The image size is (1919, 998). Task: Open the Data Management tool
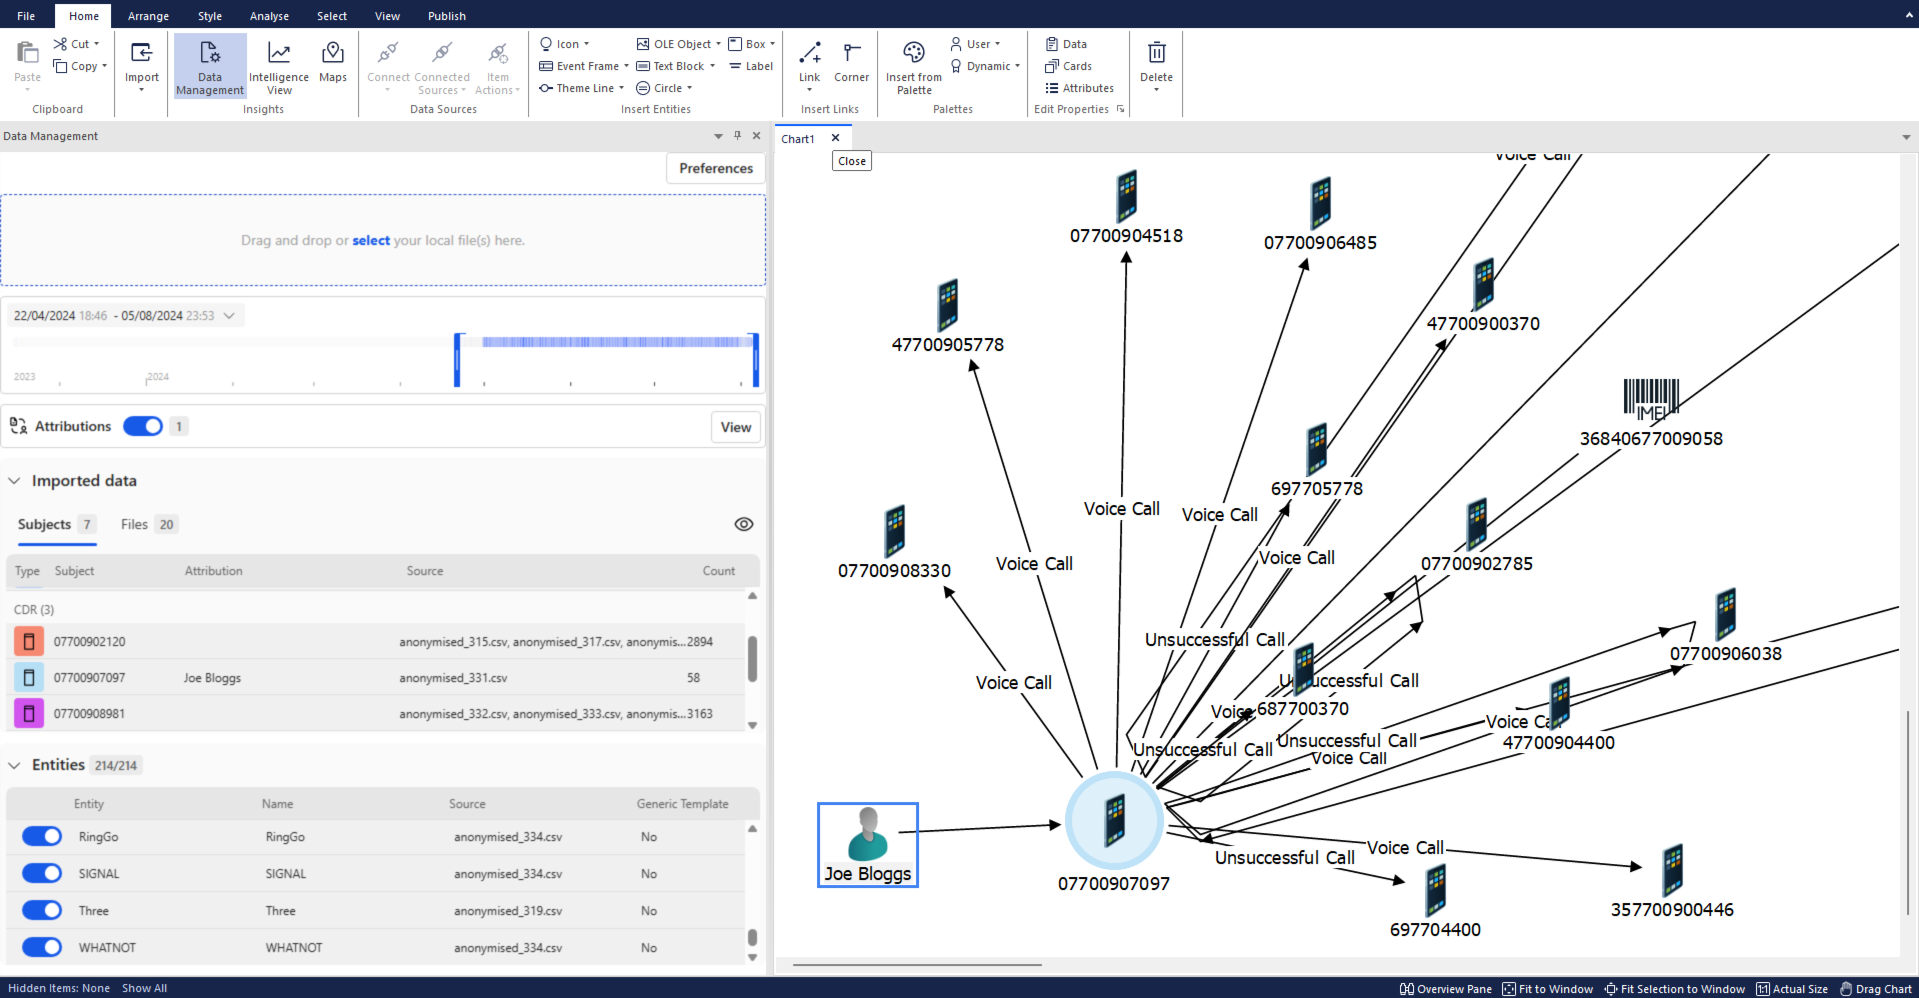point(210,66)
